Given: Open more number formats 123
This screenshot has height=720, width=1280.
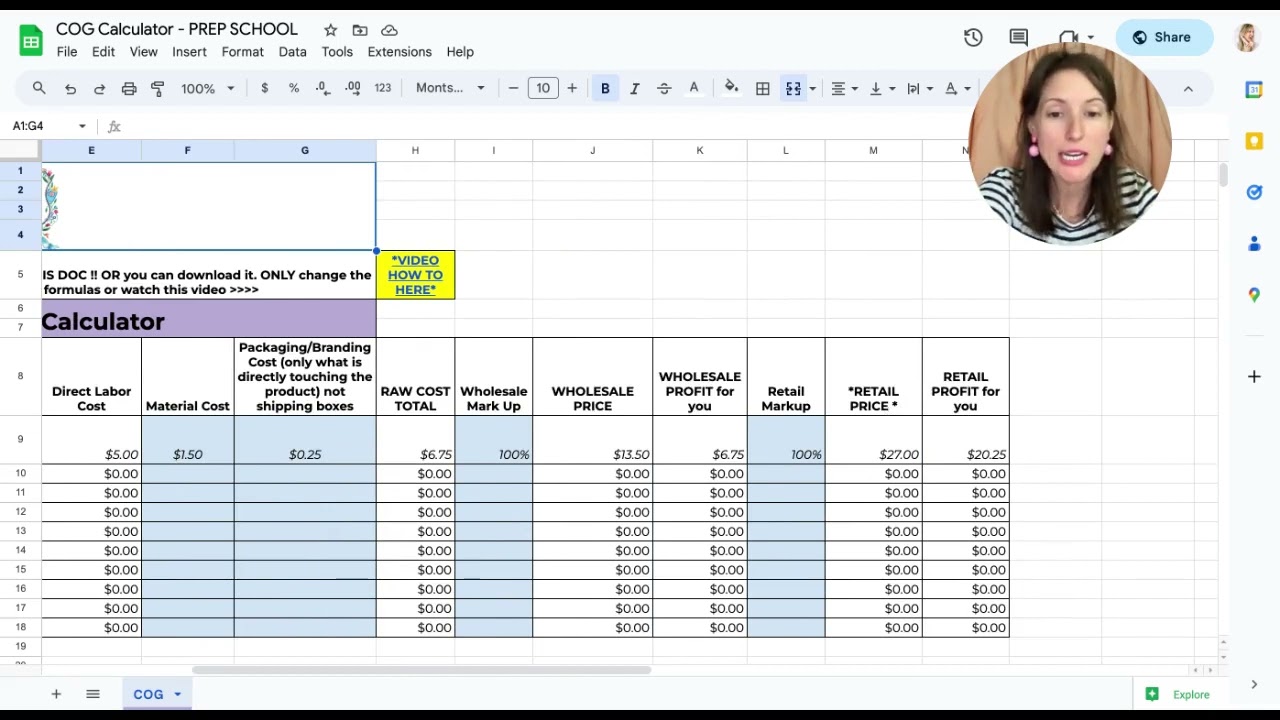Looking at the screenshot, I should click(382, 88).
